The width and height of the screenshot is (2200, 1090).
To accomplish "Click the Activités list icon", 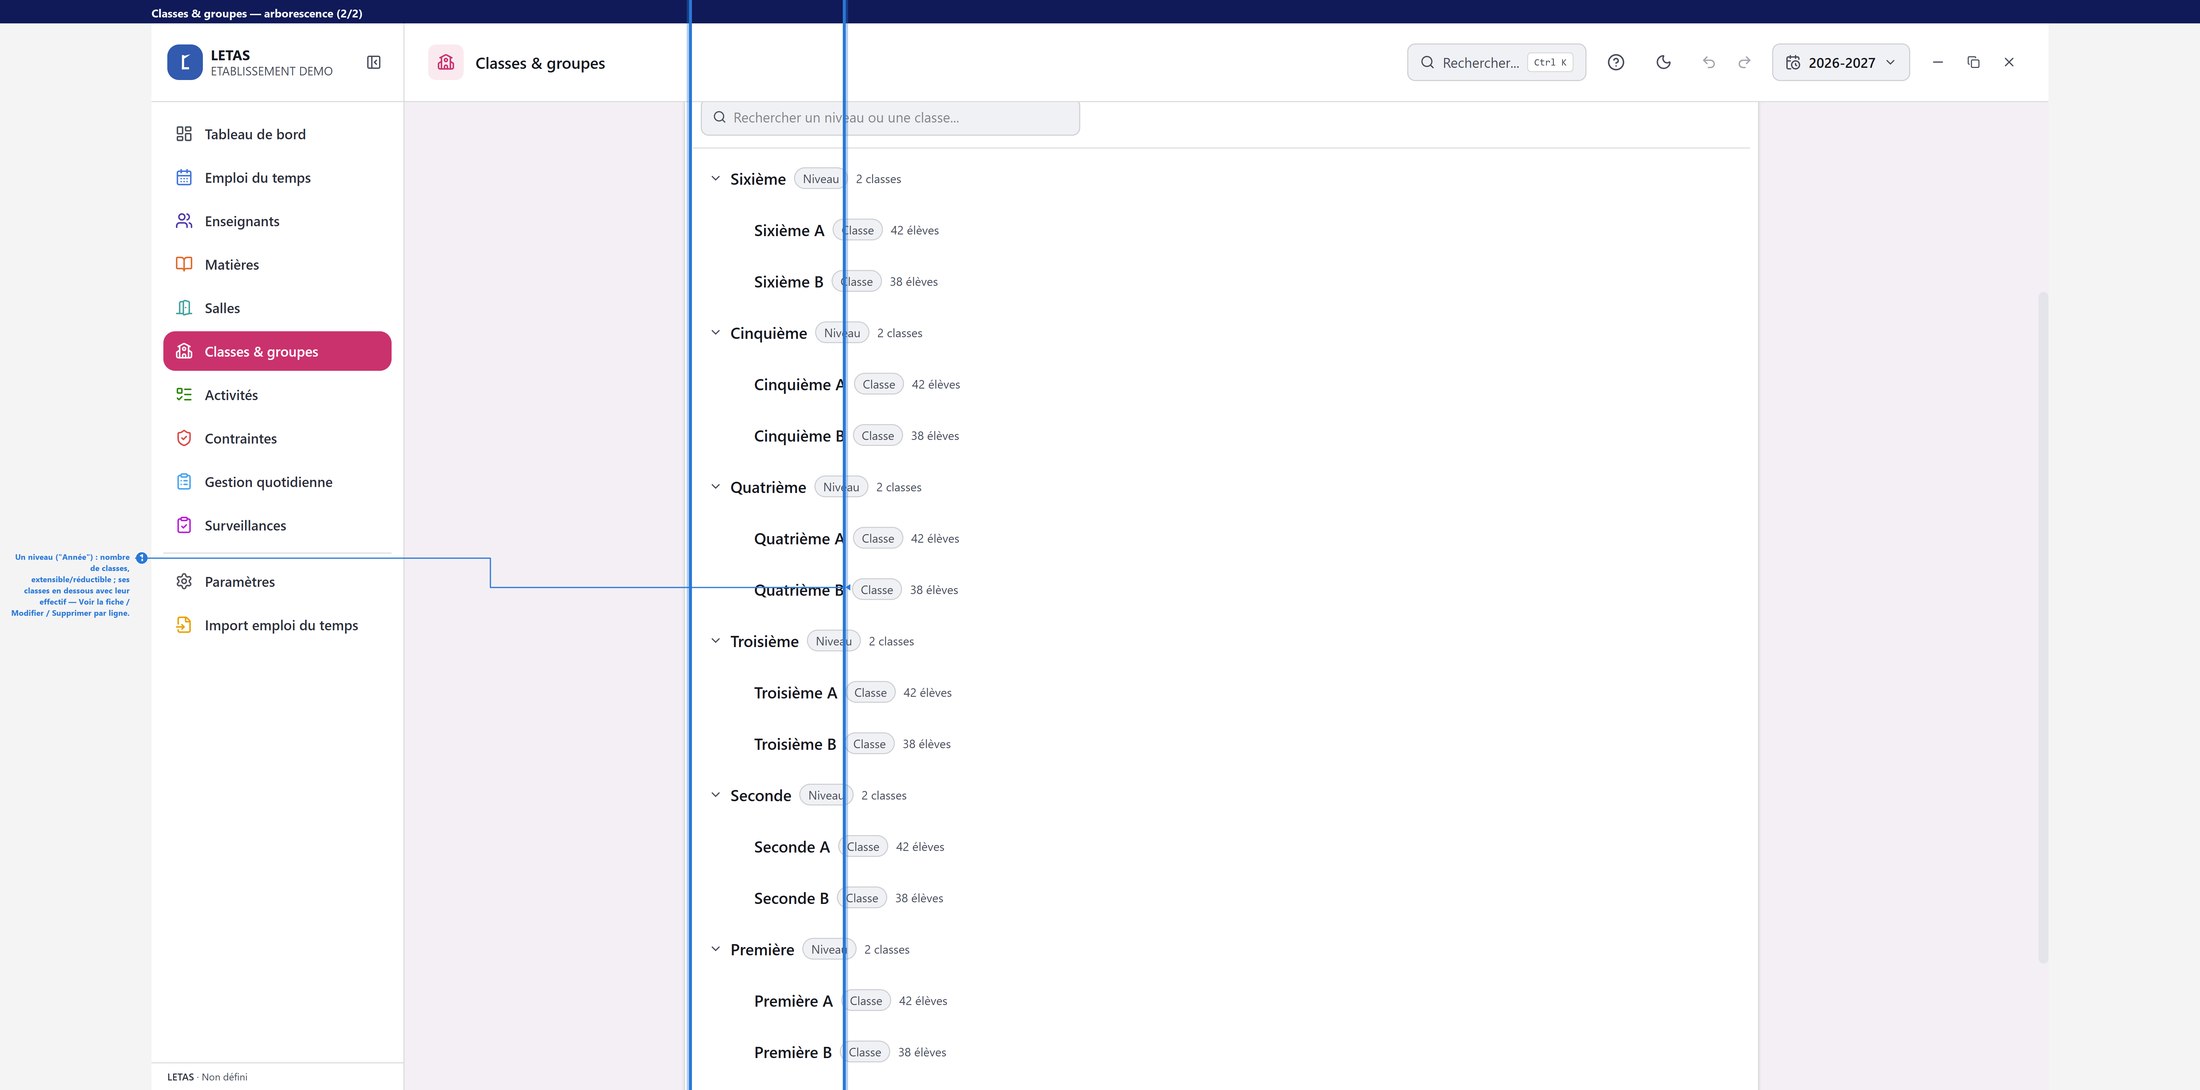I will tap(184, 395).
